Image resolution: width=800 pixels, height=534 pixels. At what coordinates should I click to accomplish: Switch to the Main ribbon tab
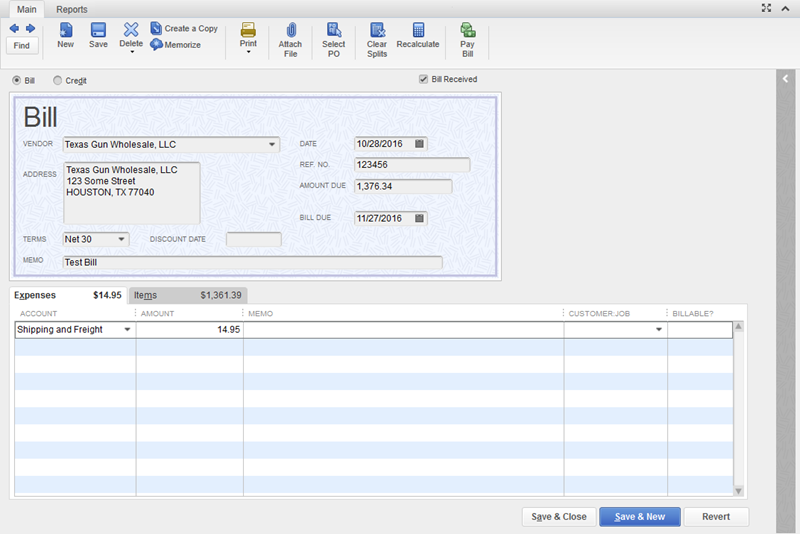(27, 9)
